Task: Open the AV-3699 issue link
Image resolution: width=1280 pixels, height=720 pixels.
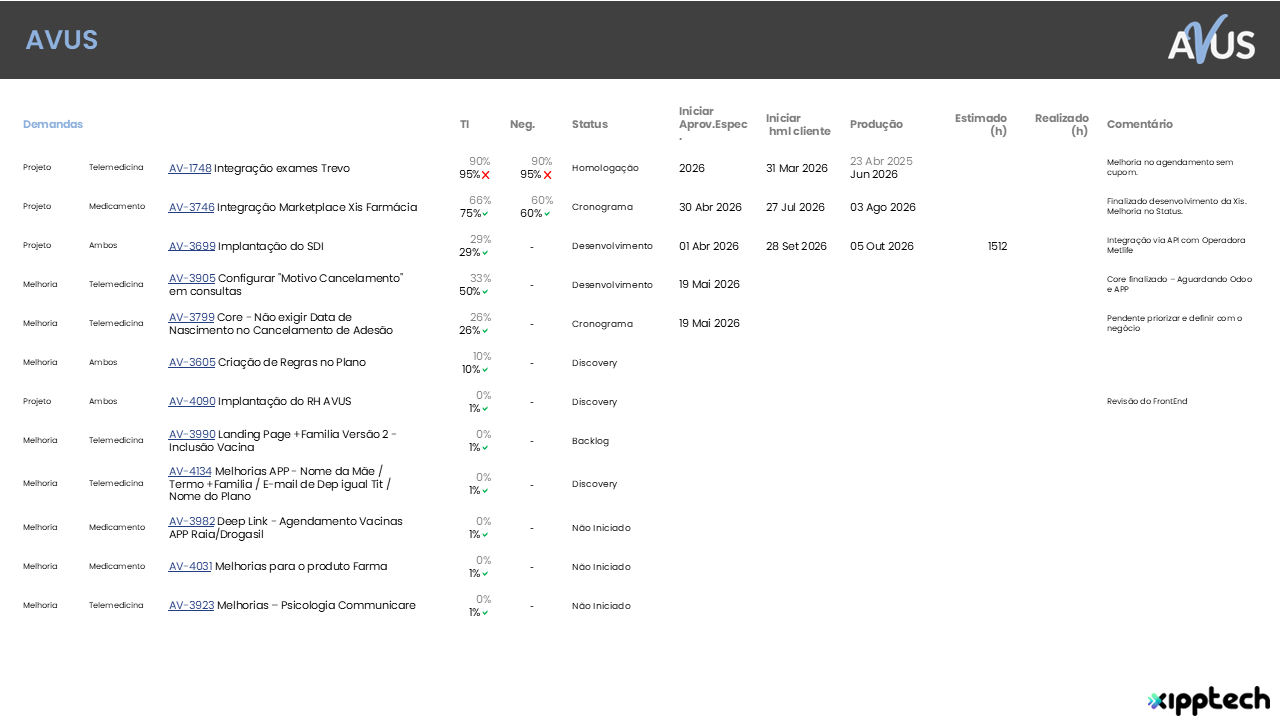Action: (192, 246)
